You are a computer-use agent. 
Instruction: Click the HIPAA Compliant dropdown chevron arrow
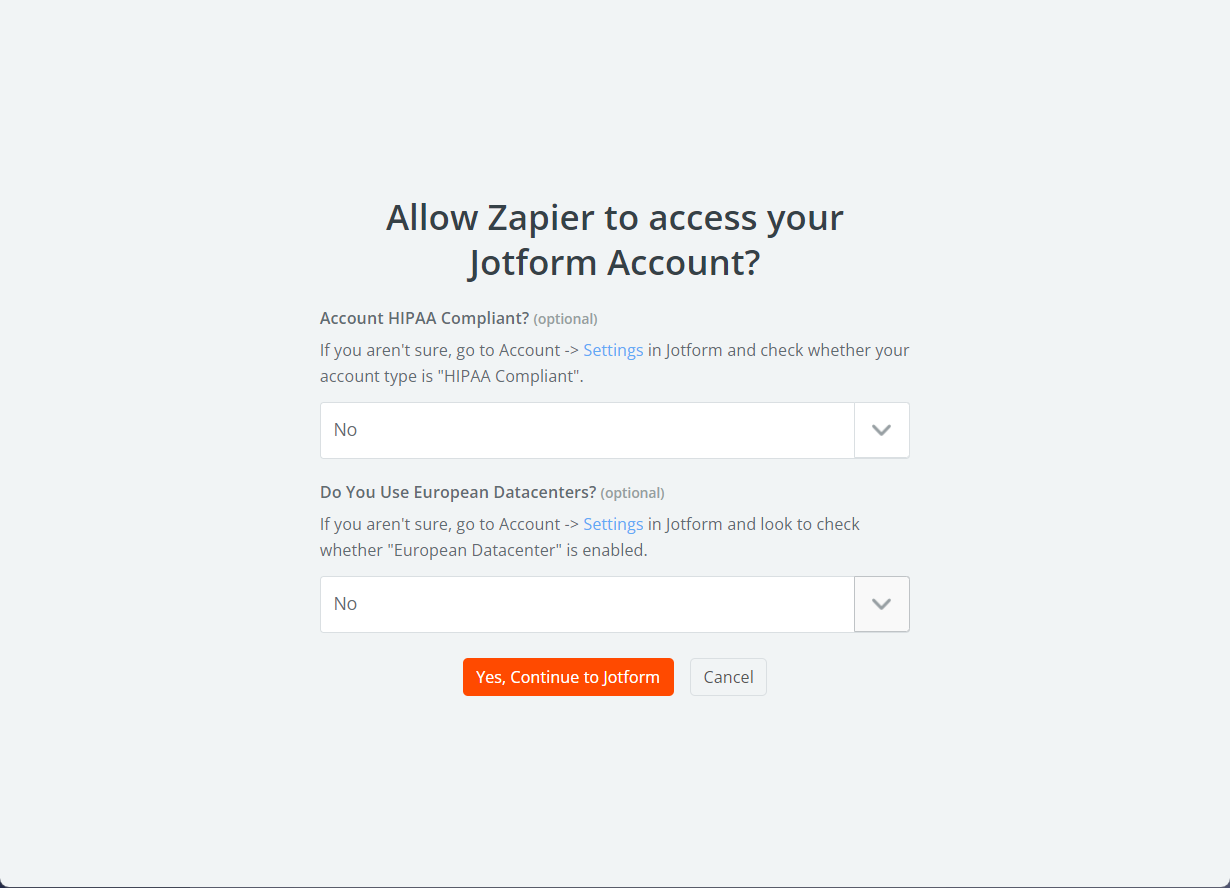tap(881, 430)
